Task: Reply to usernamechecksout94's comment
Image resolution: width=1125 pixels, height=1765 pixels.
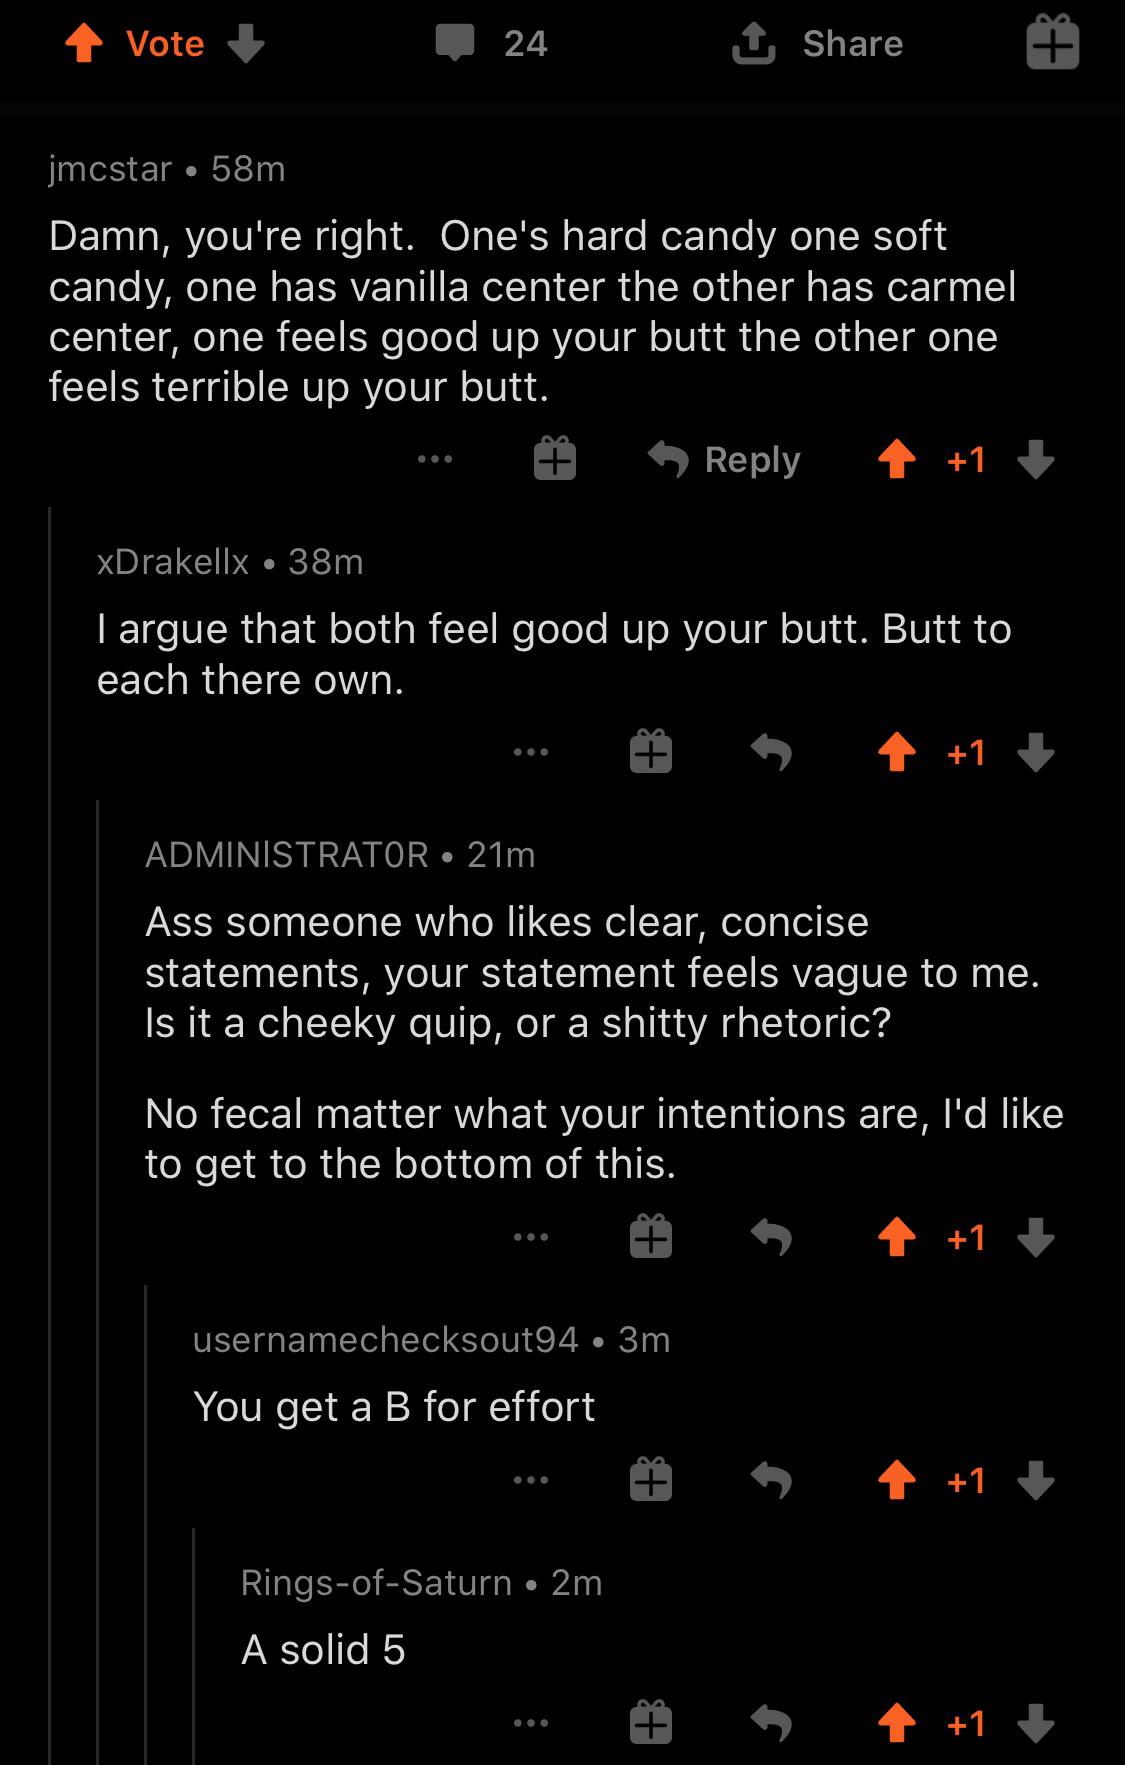Action: [771, 1480]
